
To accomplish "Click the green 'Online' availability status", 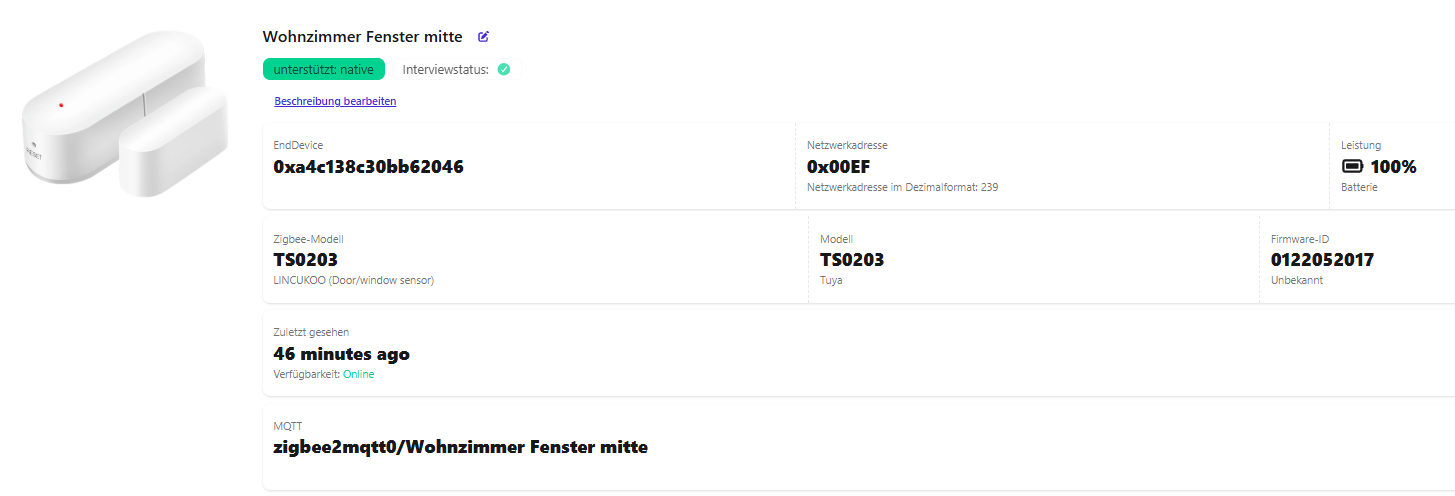I will [358, 374].
